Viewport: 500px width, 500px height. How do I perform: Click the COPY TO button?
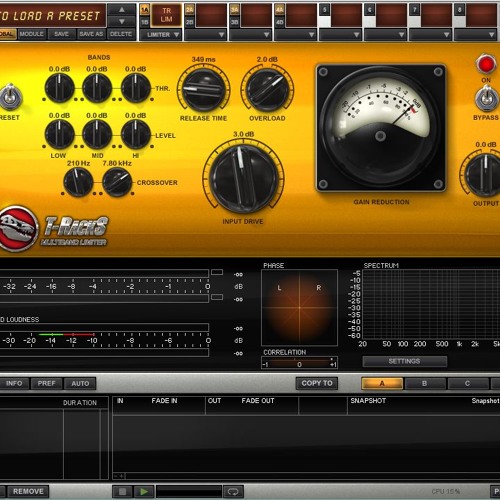tap(317, 383)
